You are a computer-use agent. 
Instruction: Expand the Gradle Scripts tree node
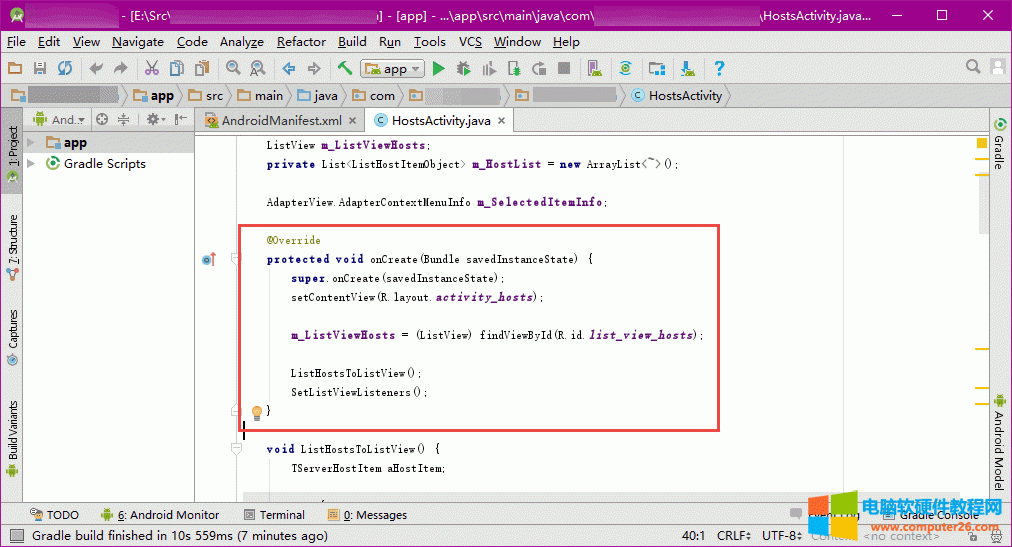(32, 164)
